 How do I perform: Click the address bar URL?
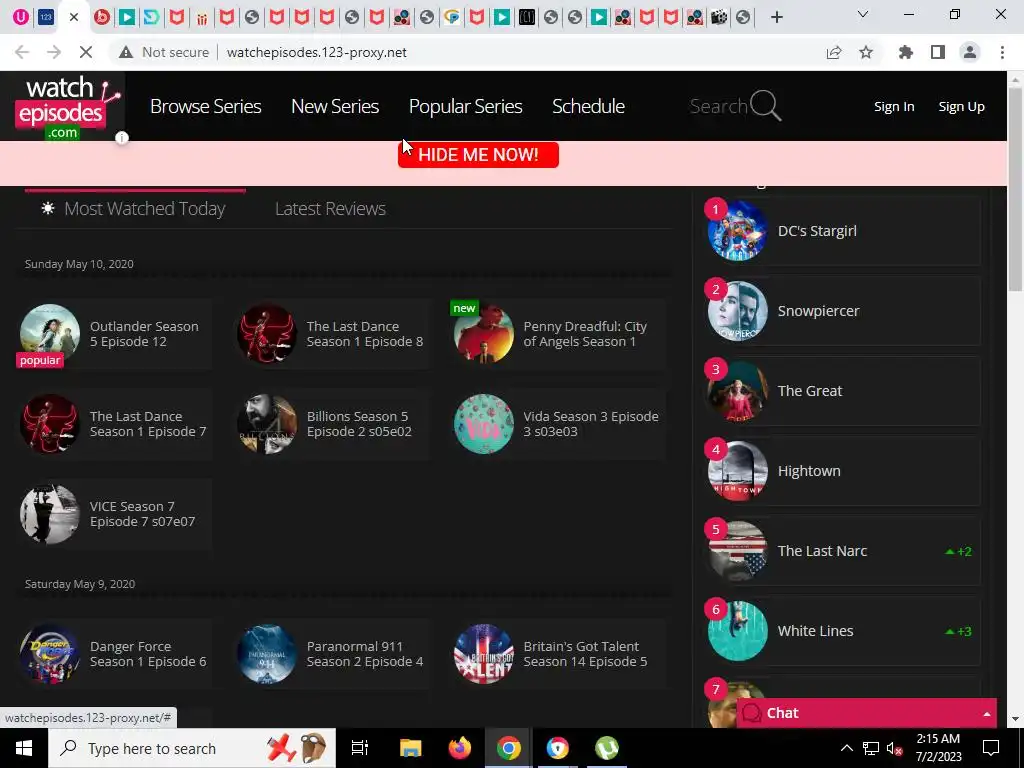[317, 52]
